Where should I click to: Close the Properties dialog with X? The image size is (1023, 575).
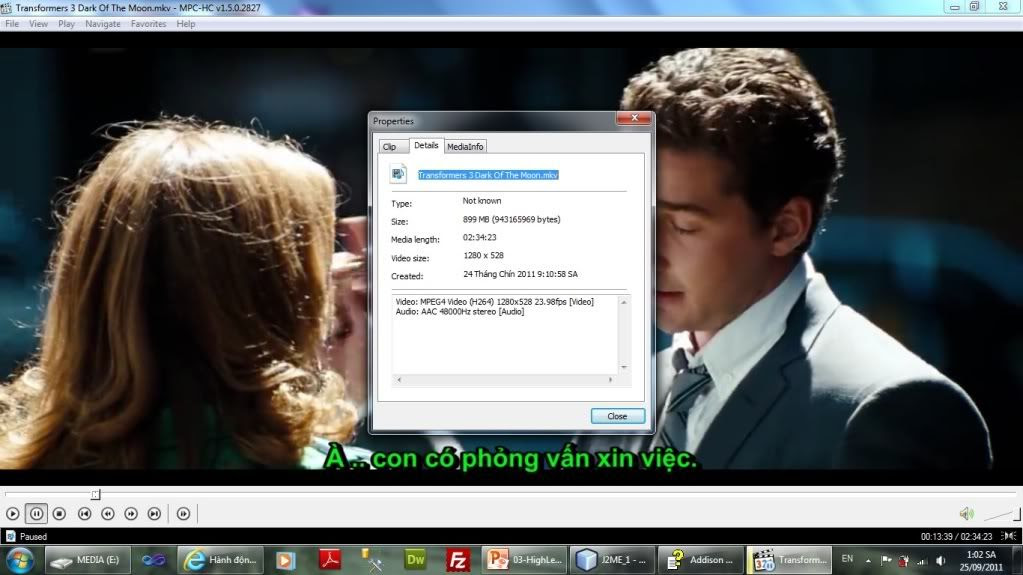[634, 118]
